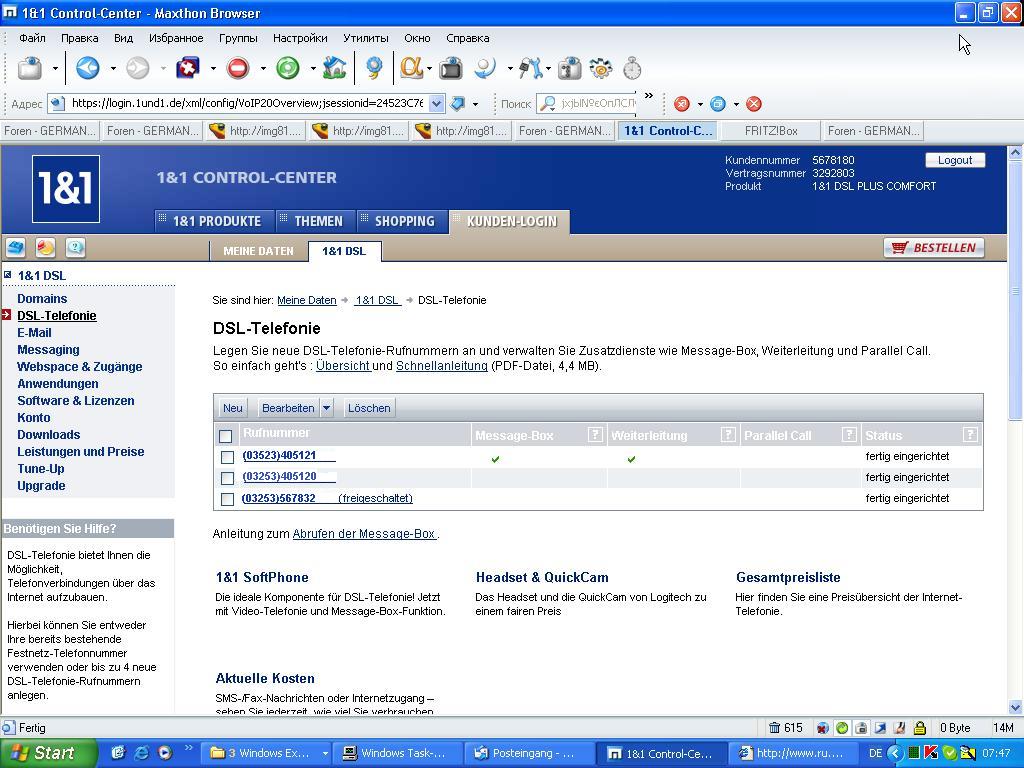The height and width of the screenshot is (768, 1024).
Task: Click the Neu button
Action: (x=232, y=408)
